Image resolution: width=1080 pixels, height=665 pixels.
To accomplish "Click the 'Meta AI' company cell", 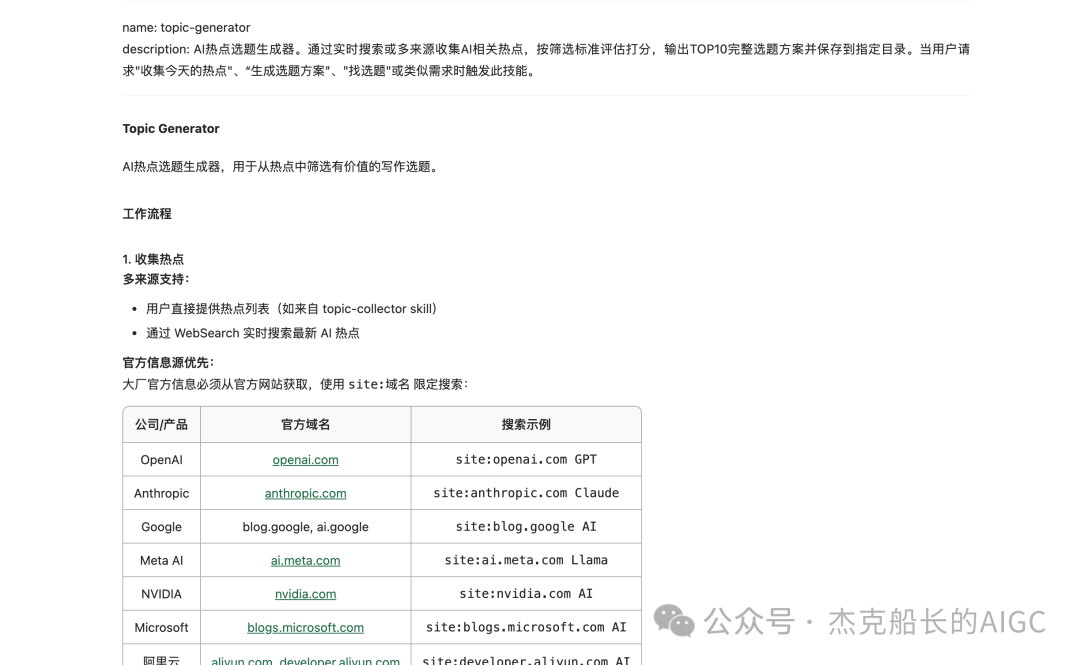I will click(161, 560).
